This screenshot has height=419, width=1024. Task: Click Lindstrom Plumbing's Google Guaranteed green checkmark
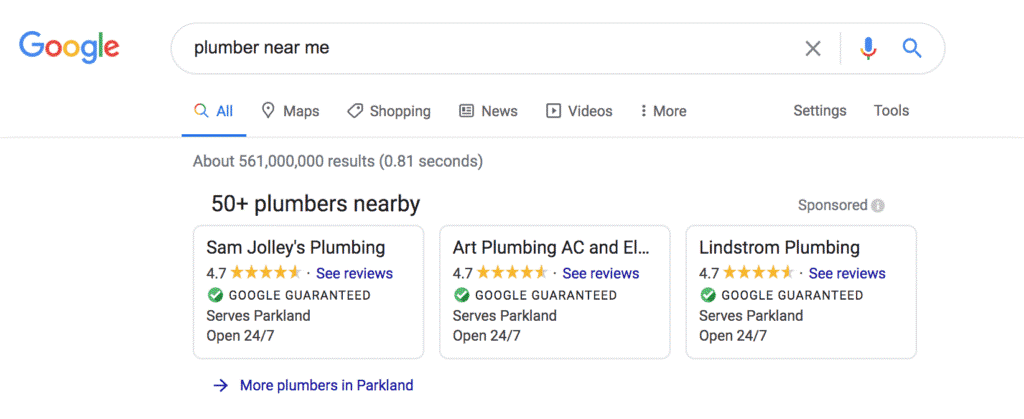[708, 295]
